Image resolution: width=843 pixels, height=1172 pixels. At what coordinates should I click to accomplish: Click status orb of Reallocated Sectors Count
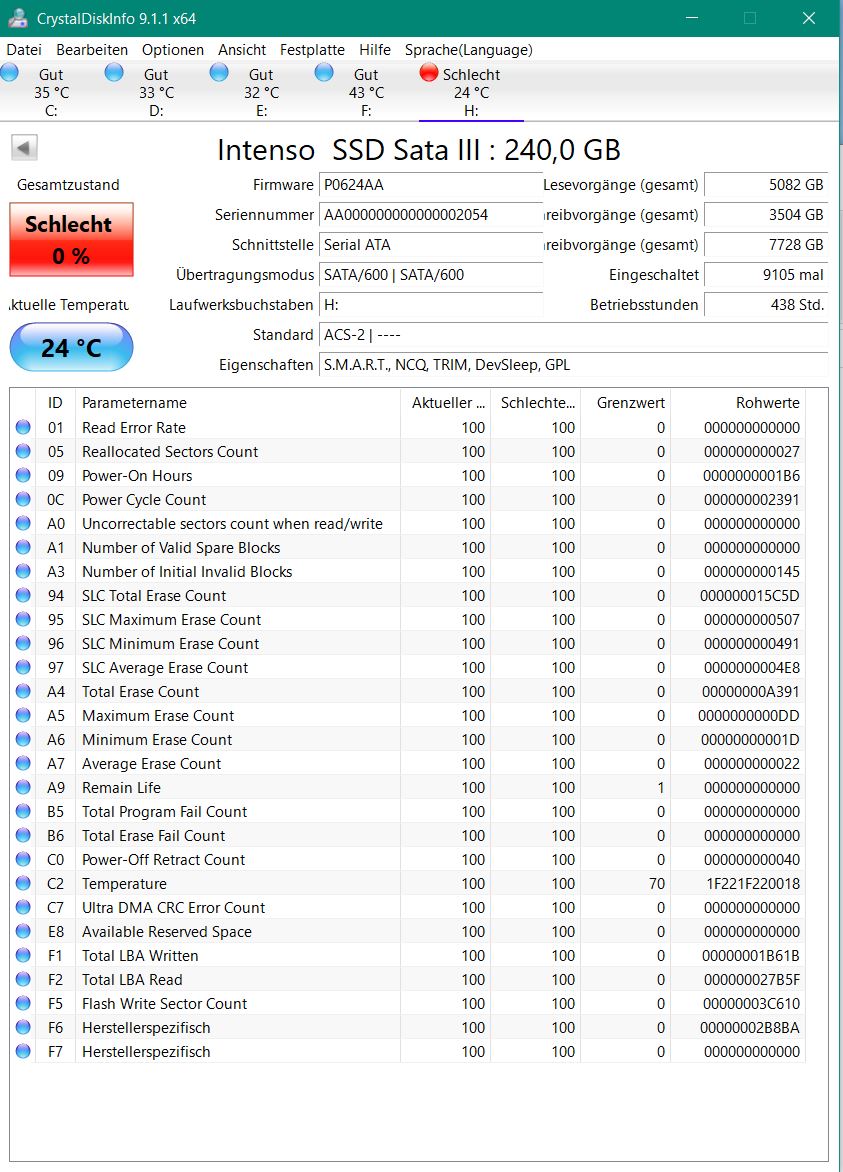23,451
